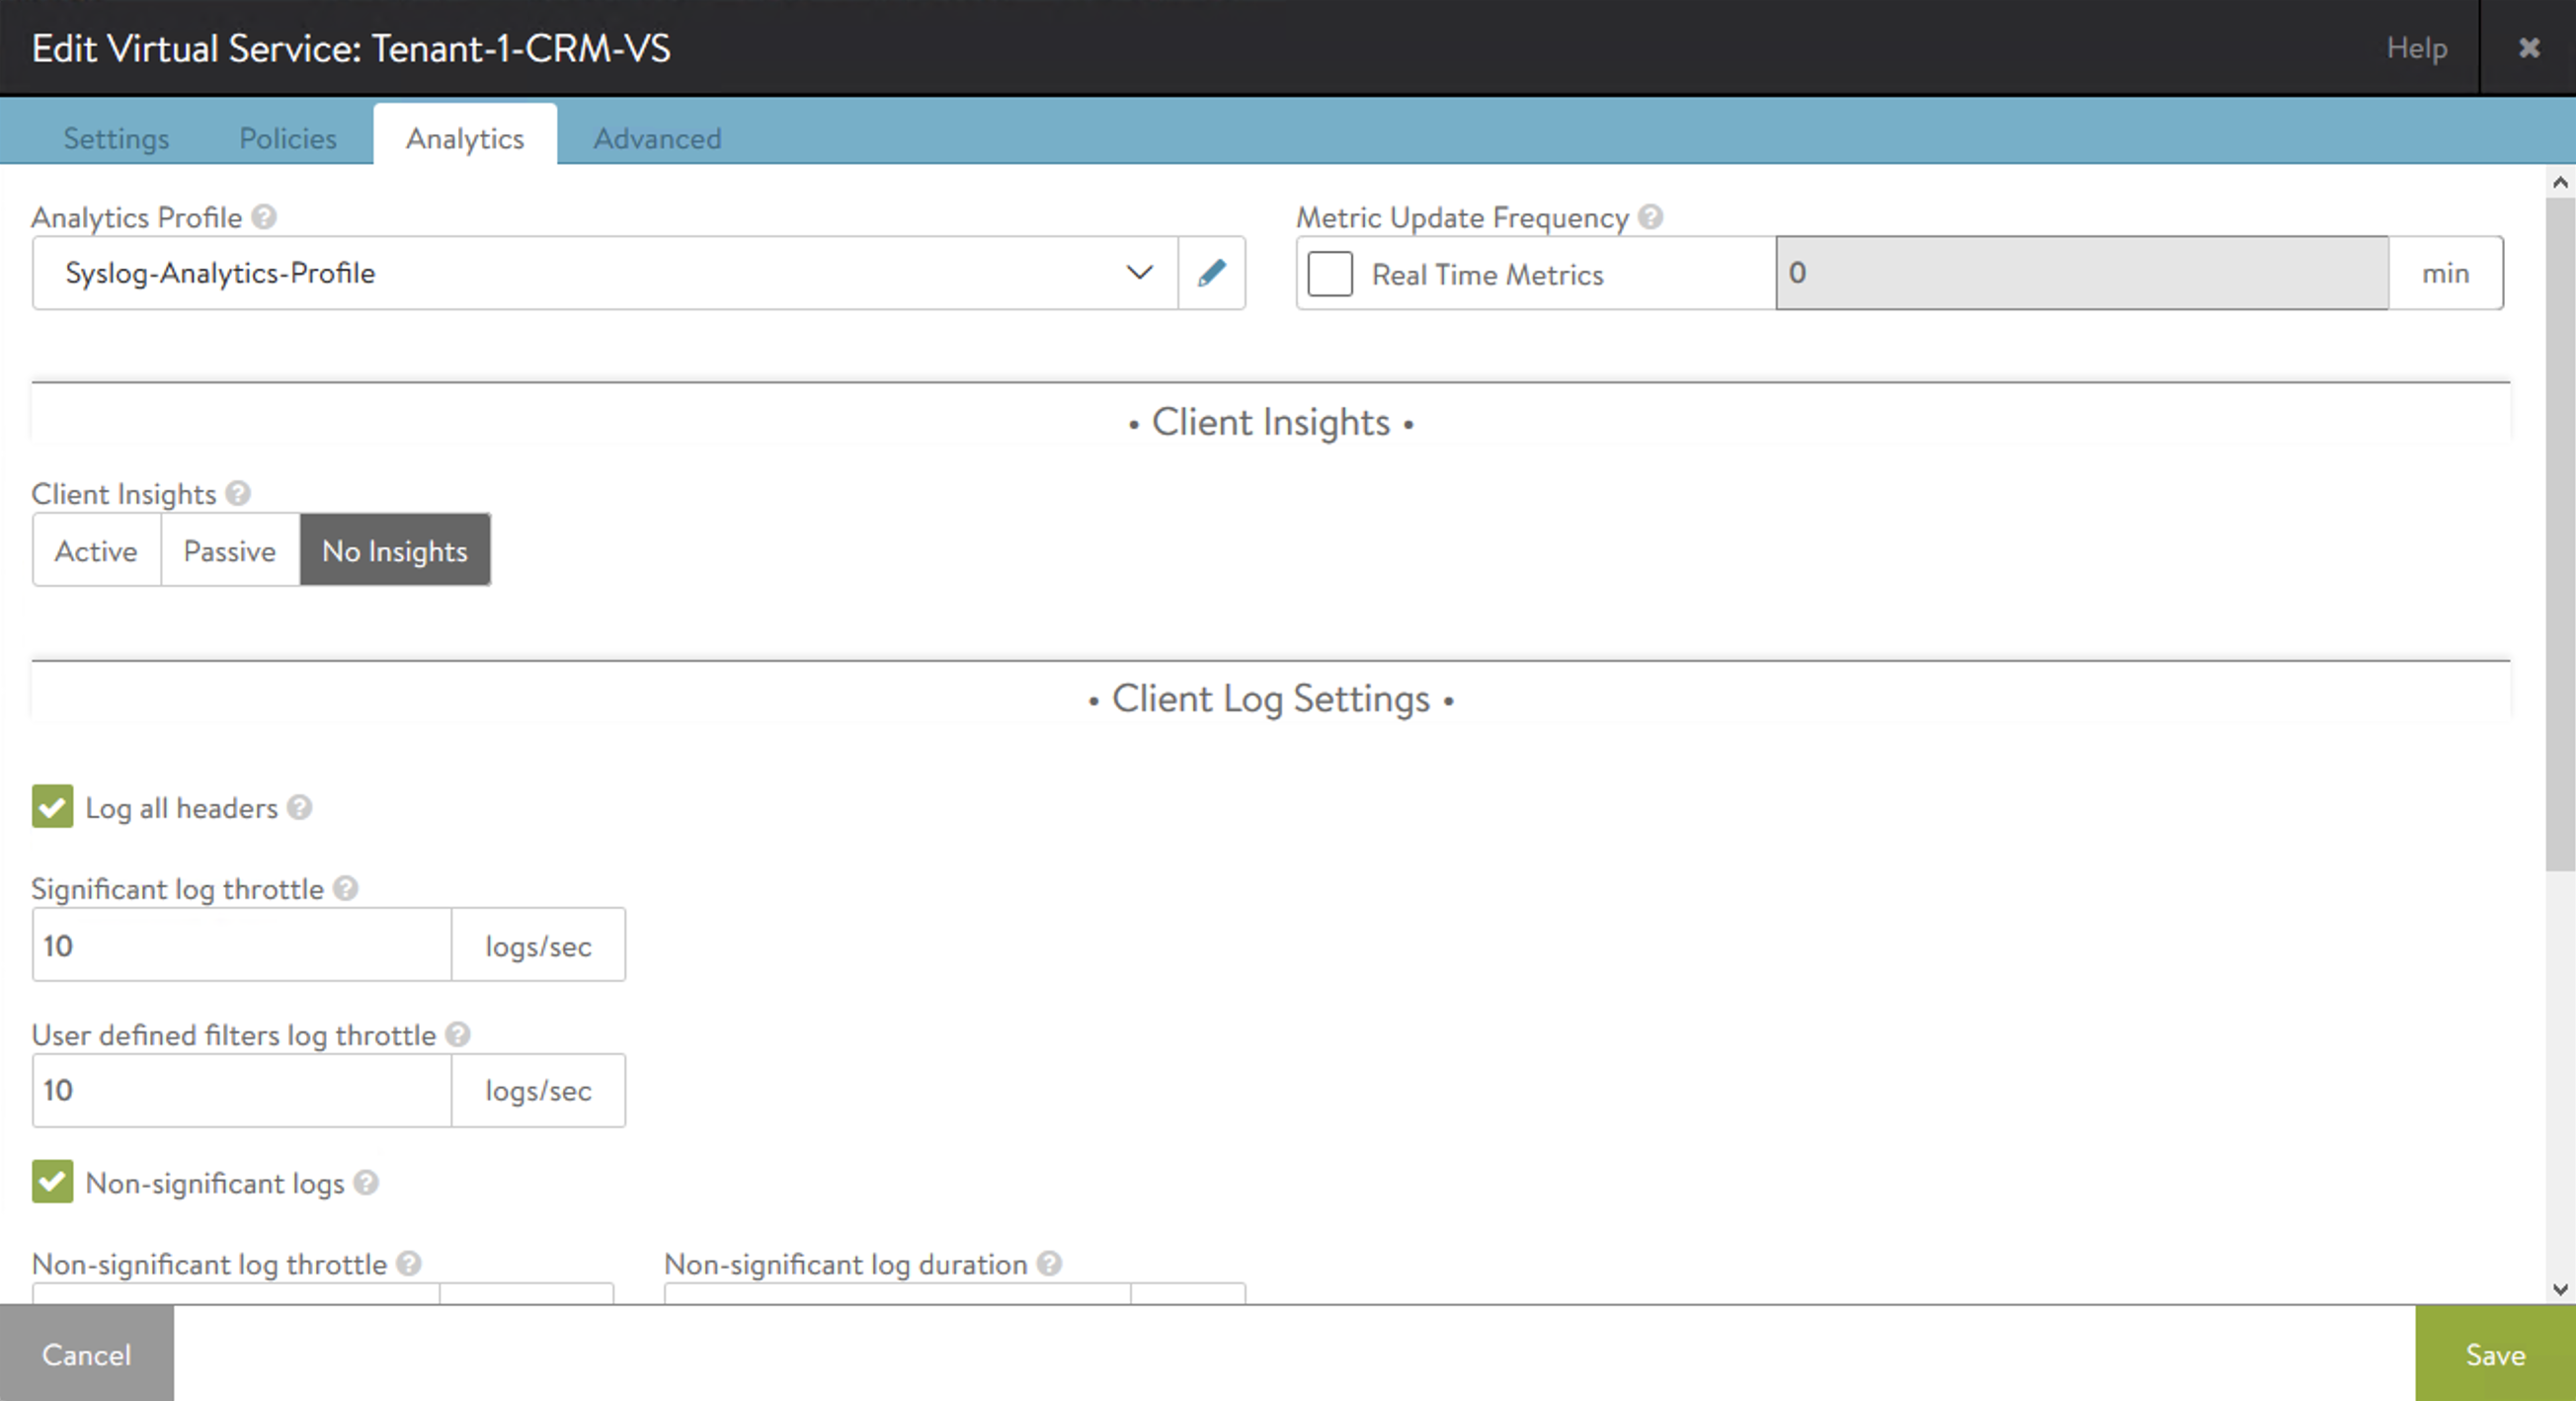Viewport: 2576px width, 1401px height.
Task: Save the virtual service changes
Action: pos(2496,1354)
